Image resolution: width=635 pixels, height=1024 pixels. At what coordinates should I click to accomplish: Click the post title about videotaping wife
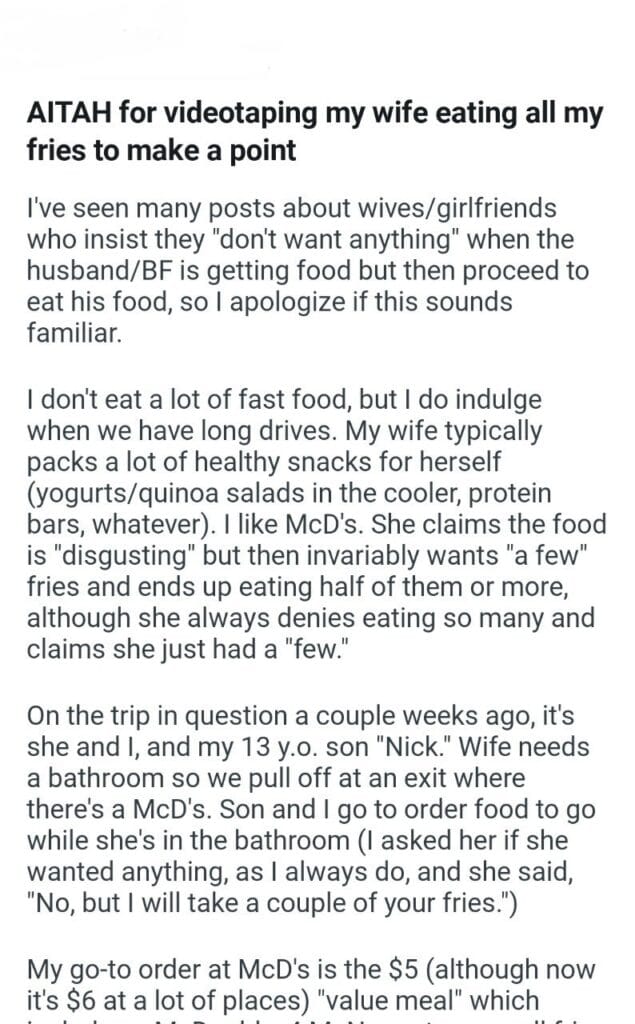[315, 132]
